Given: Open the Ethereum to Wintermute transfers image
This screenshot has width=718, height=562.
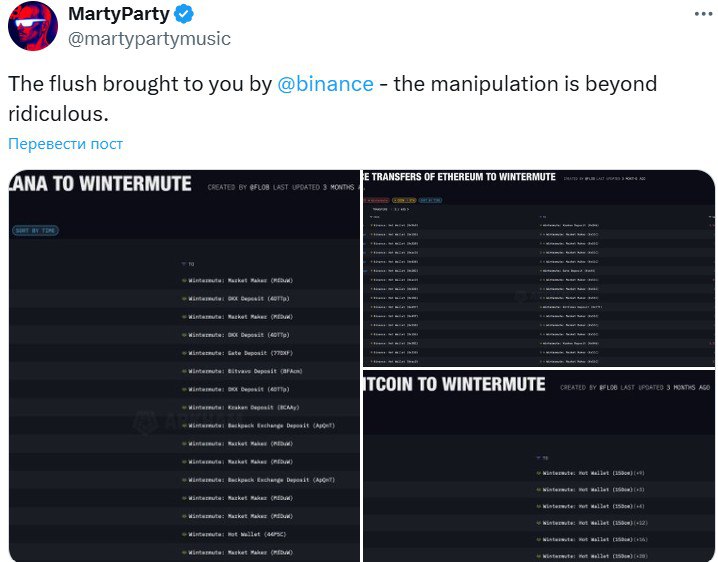Looking at the screenshot, I should (x=540, y=267).
